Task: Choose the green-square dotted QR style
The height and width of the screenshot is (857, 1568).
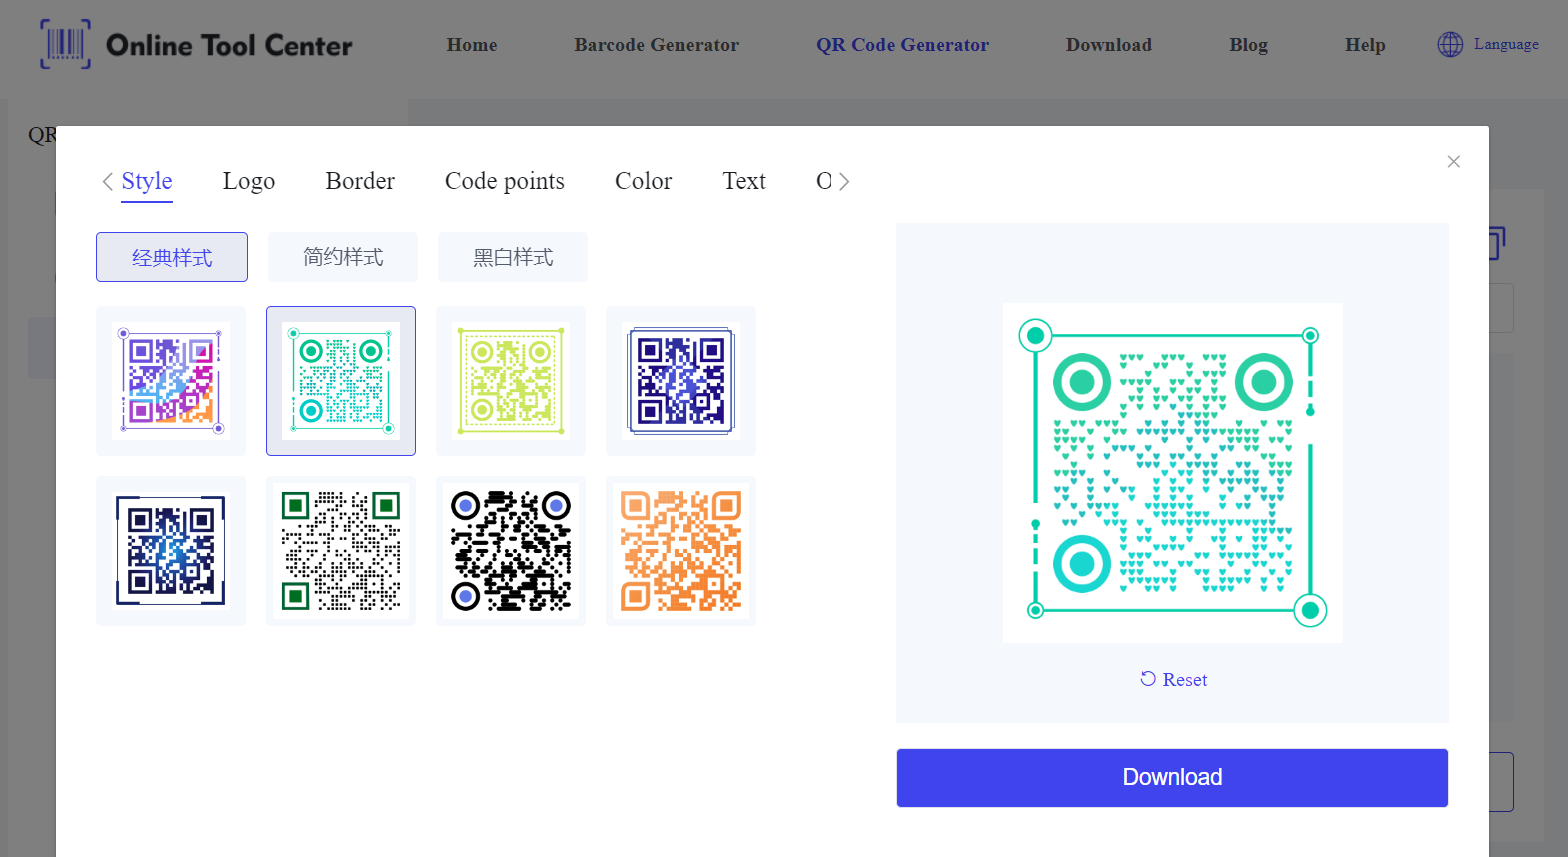Action: [x=341, y=551]
